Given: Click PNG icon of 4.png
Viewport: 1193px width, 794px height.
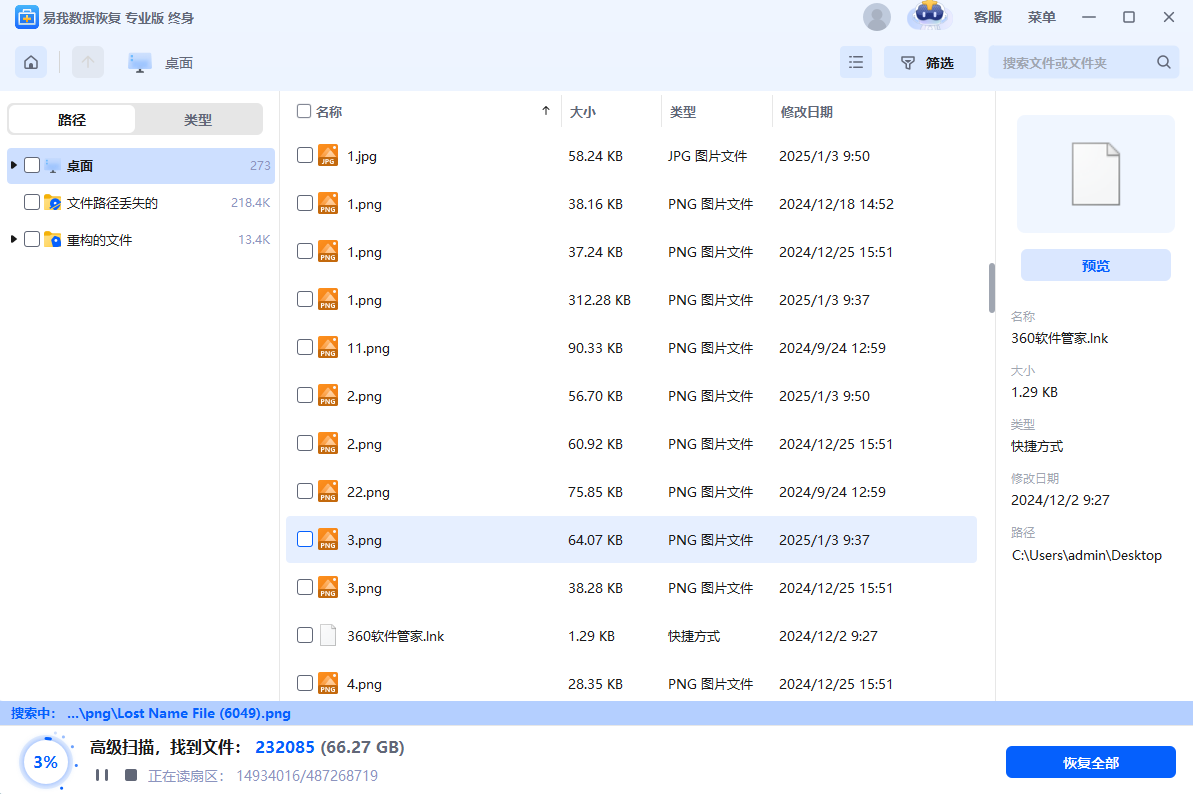Looking at the screenshot, I should [328, 683].
